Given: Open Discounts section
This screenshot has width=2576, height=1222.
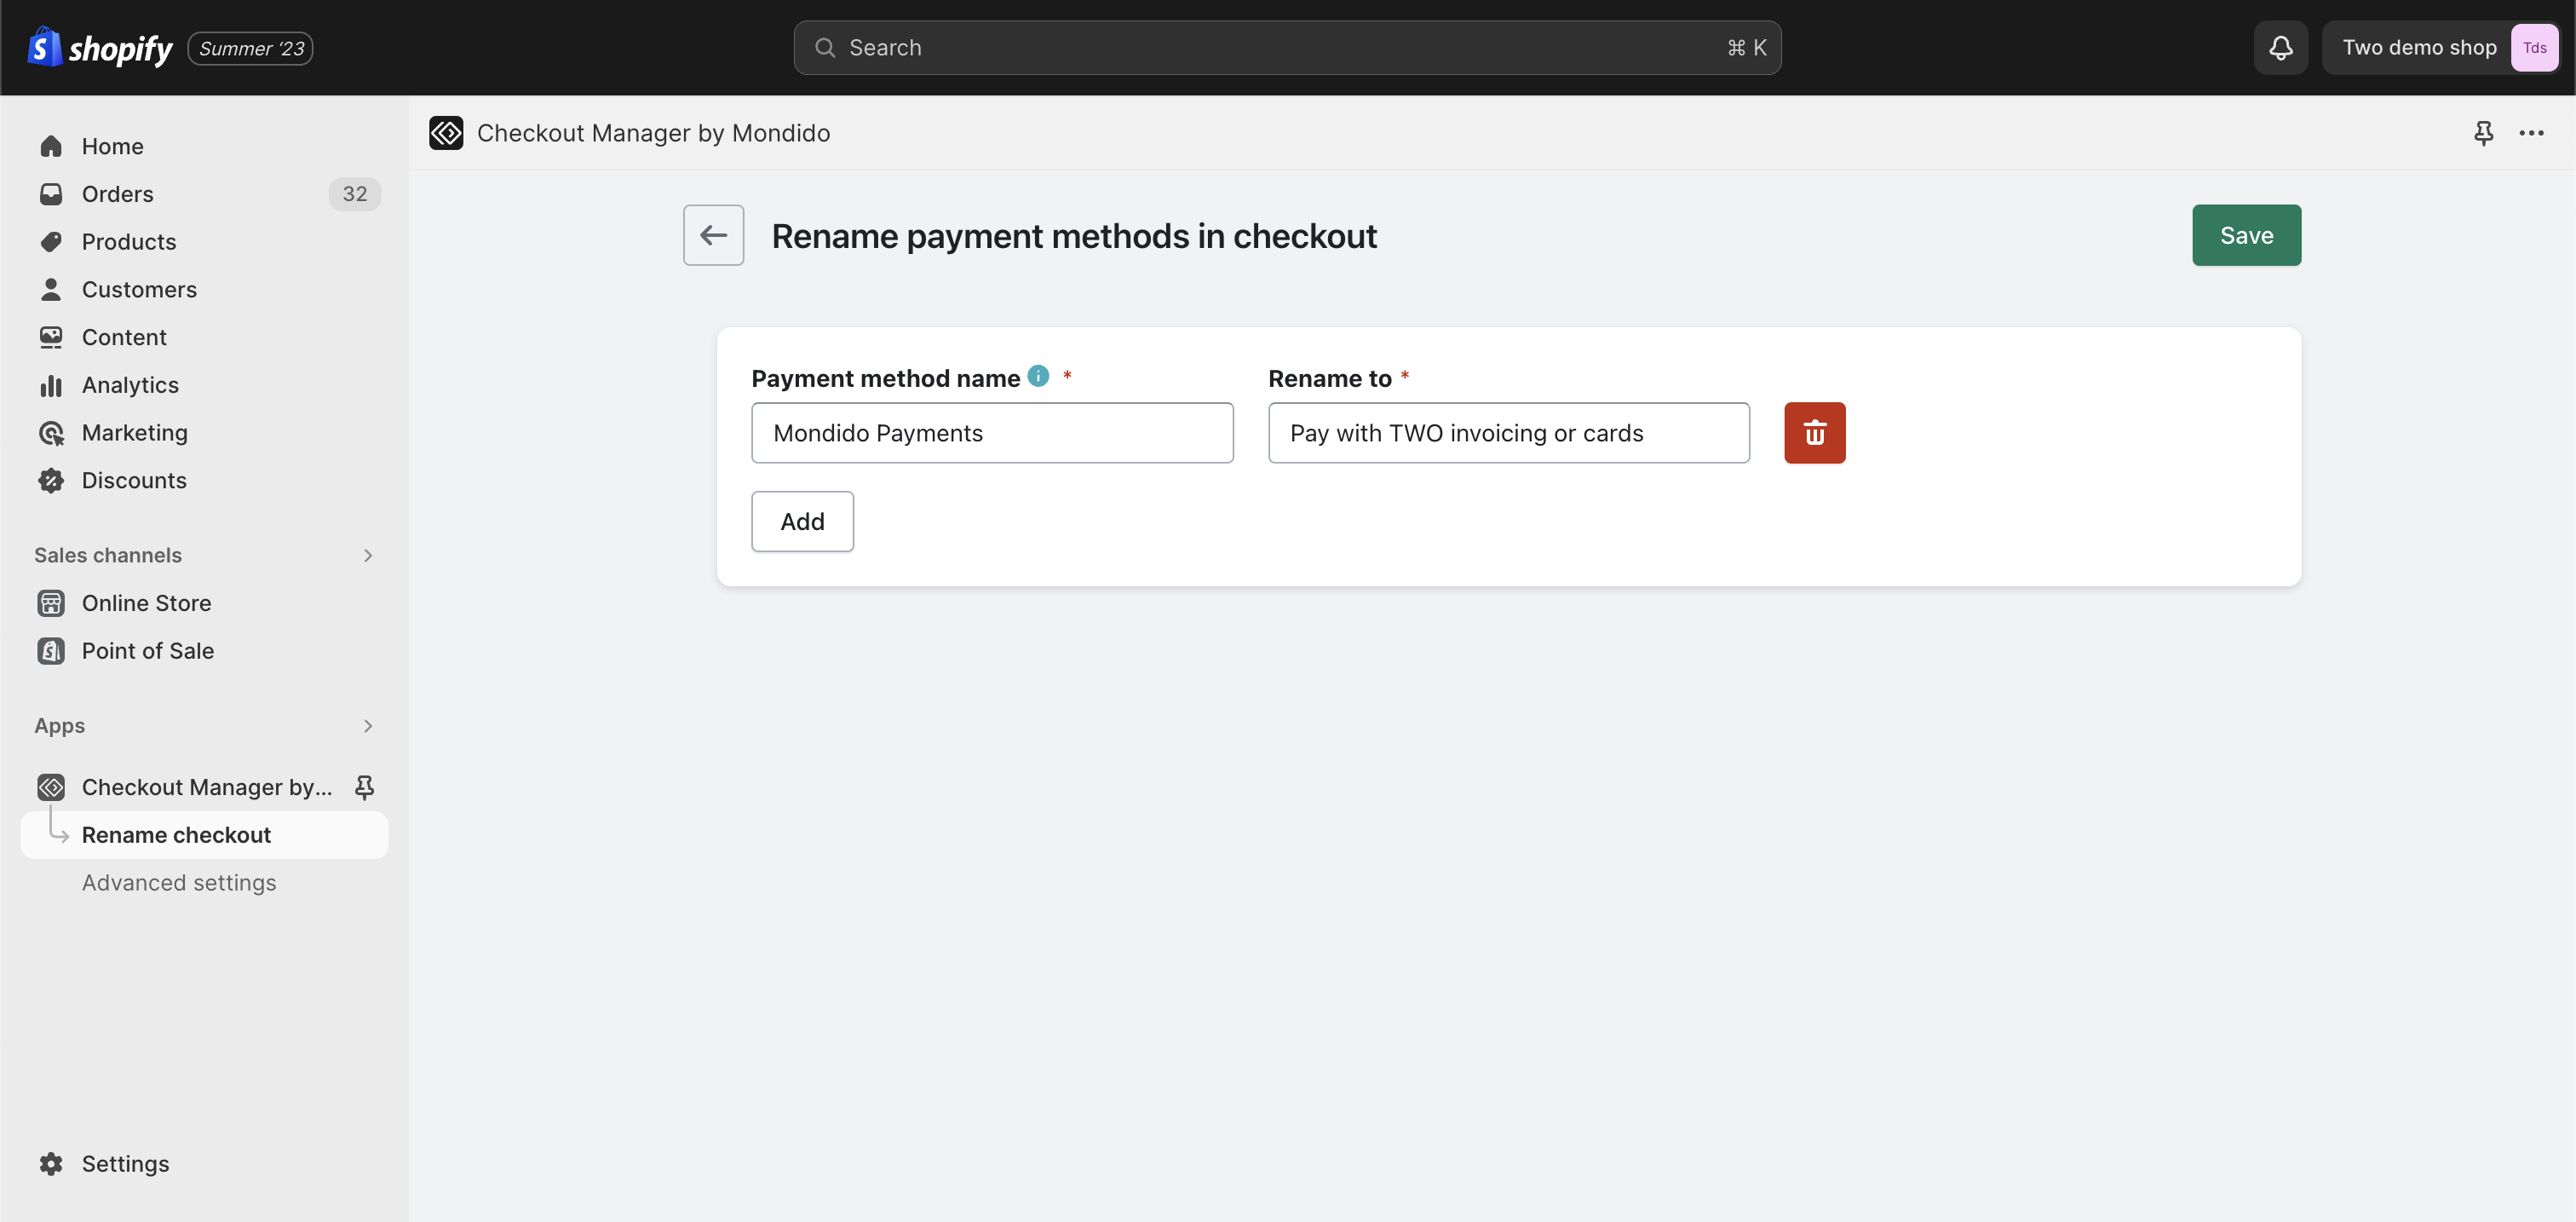Looking at the screenshot, I should tap(204, 481).
